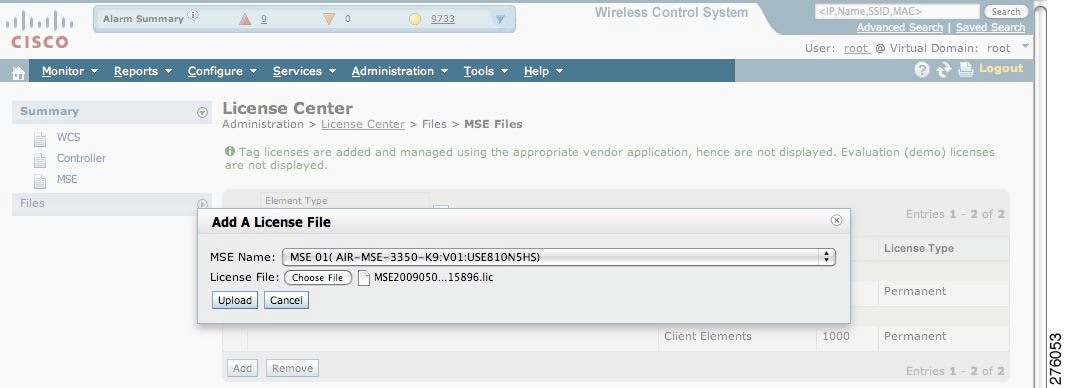Focus the IP, Name, SSID, MAC search field
This screenshot has width=1065, height=388.
coord(897,12)
